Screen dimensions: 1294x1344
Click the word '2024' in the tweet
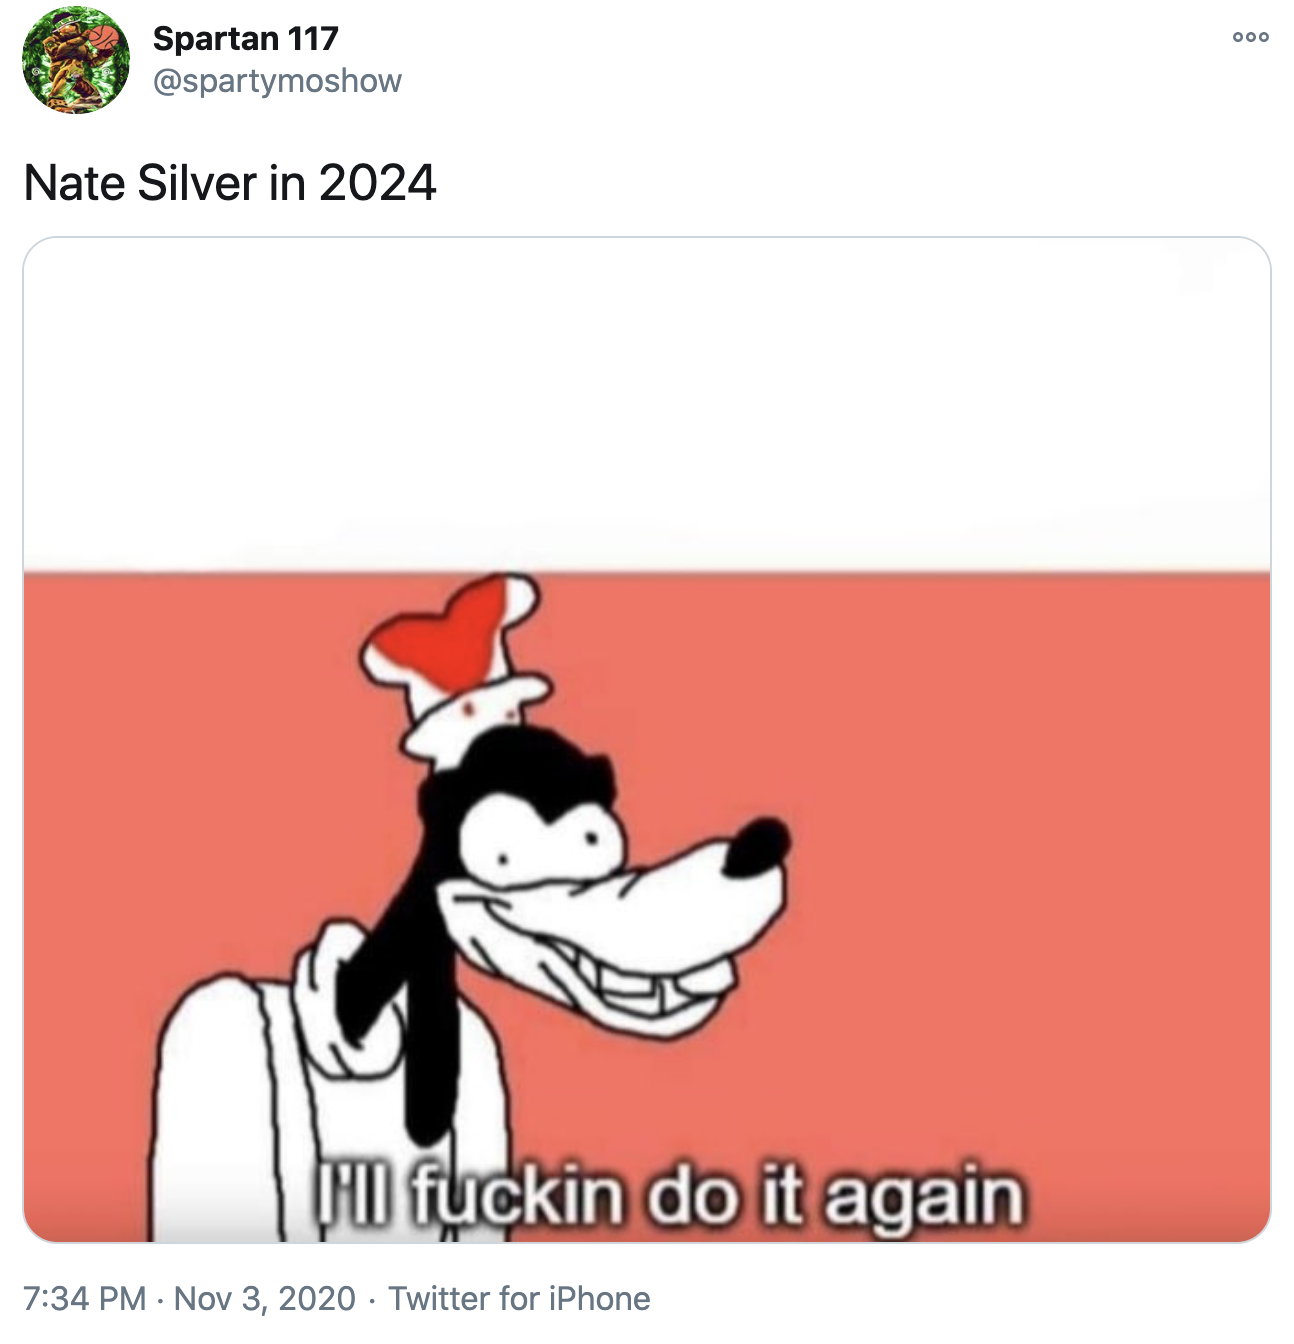coord(378,183)
